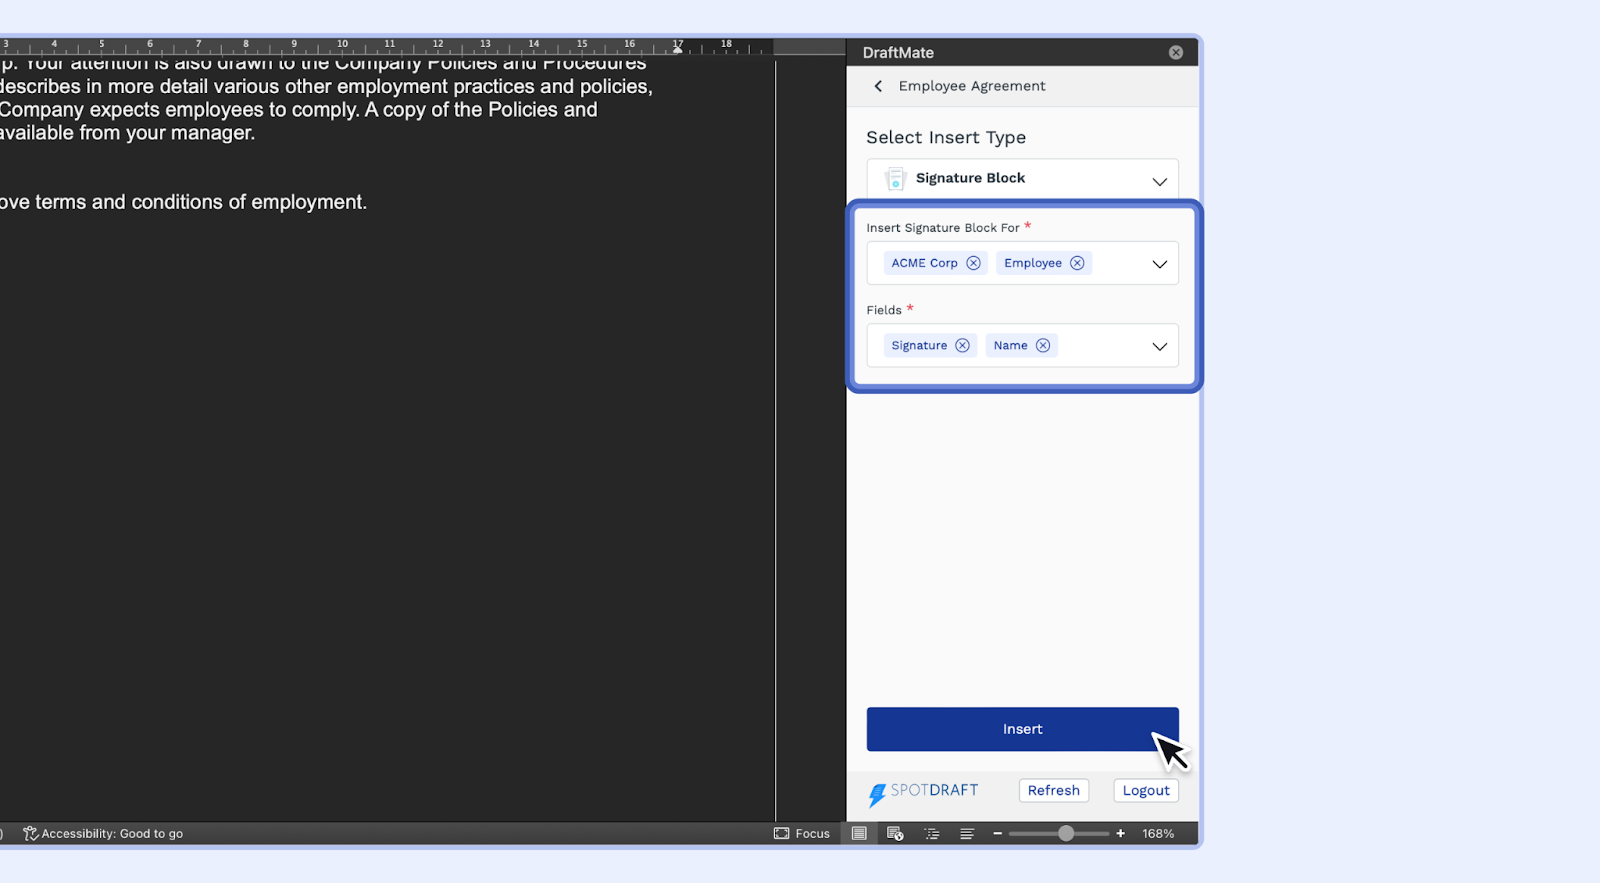1600x883 pixels.
Task: Open the Signature Block insert type dropdown
Action: [1022, 179]
